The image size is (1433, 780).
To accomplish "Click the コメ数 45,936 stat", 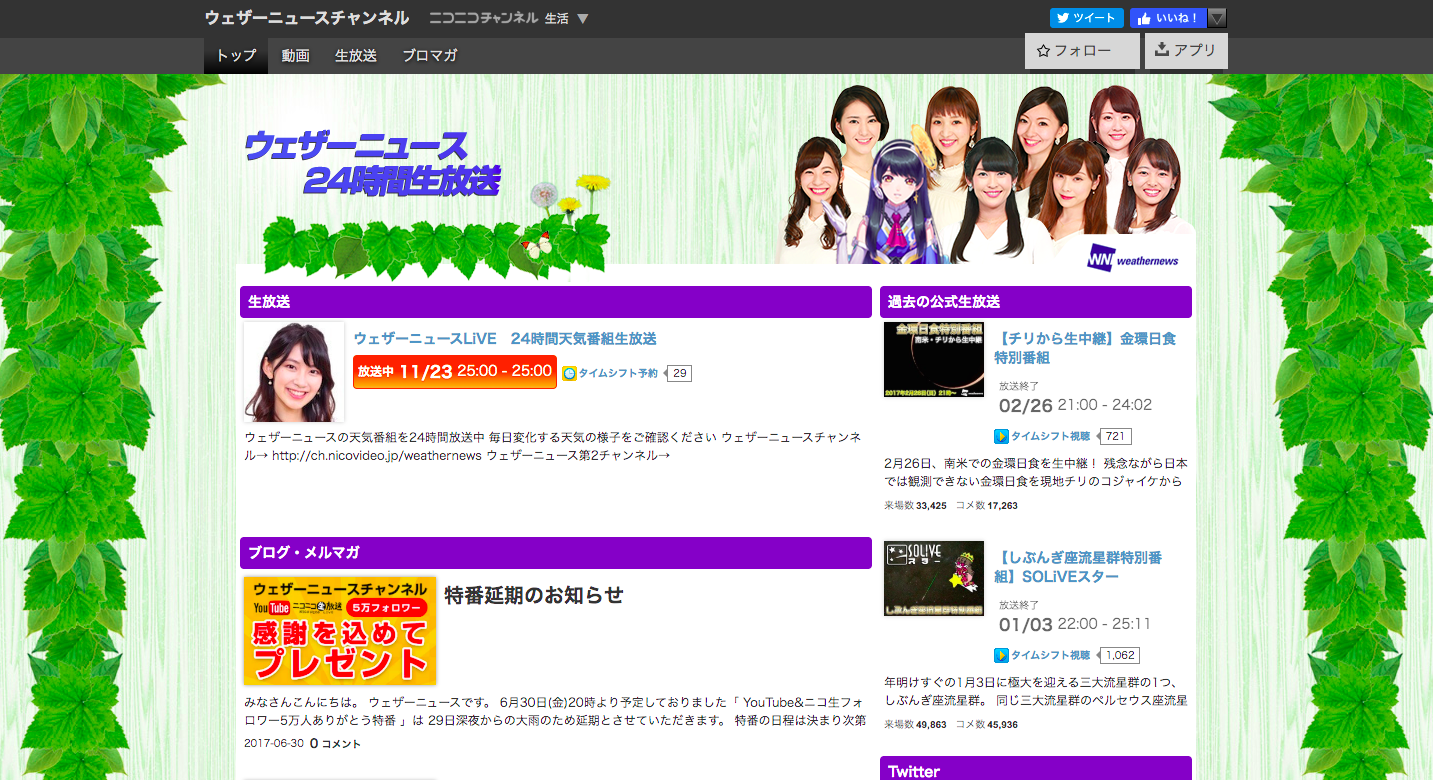I will coord(987,725).
